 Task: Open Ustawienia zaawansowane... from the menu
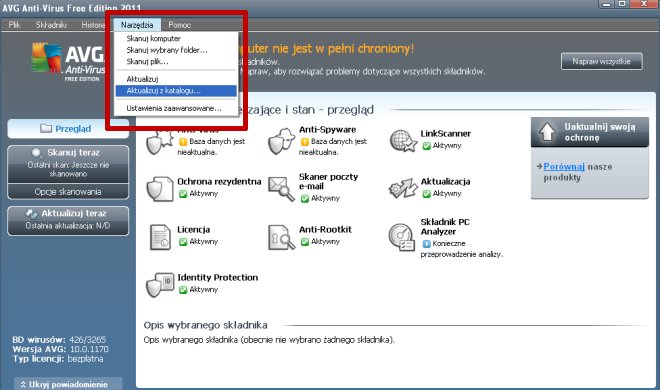coord(176,108)
